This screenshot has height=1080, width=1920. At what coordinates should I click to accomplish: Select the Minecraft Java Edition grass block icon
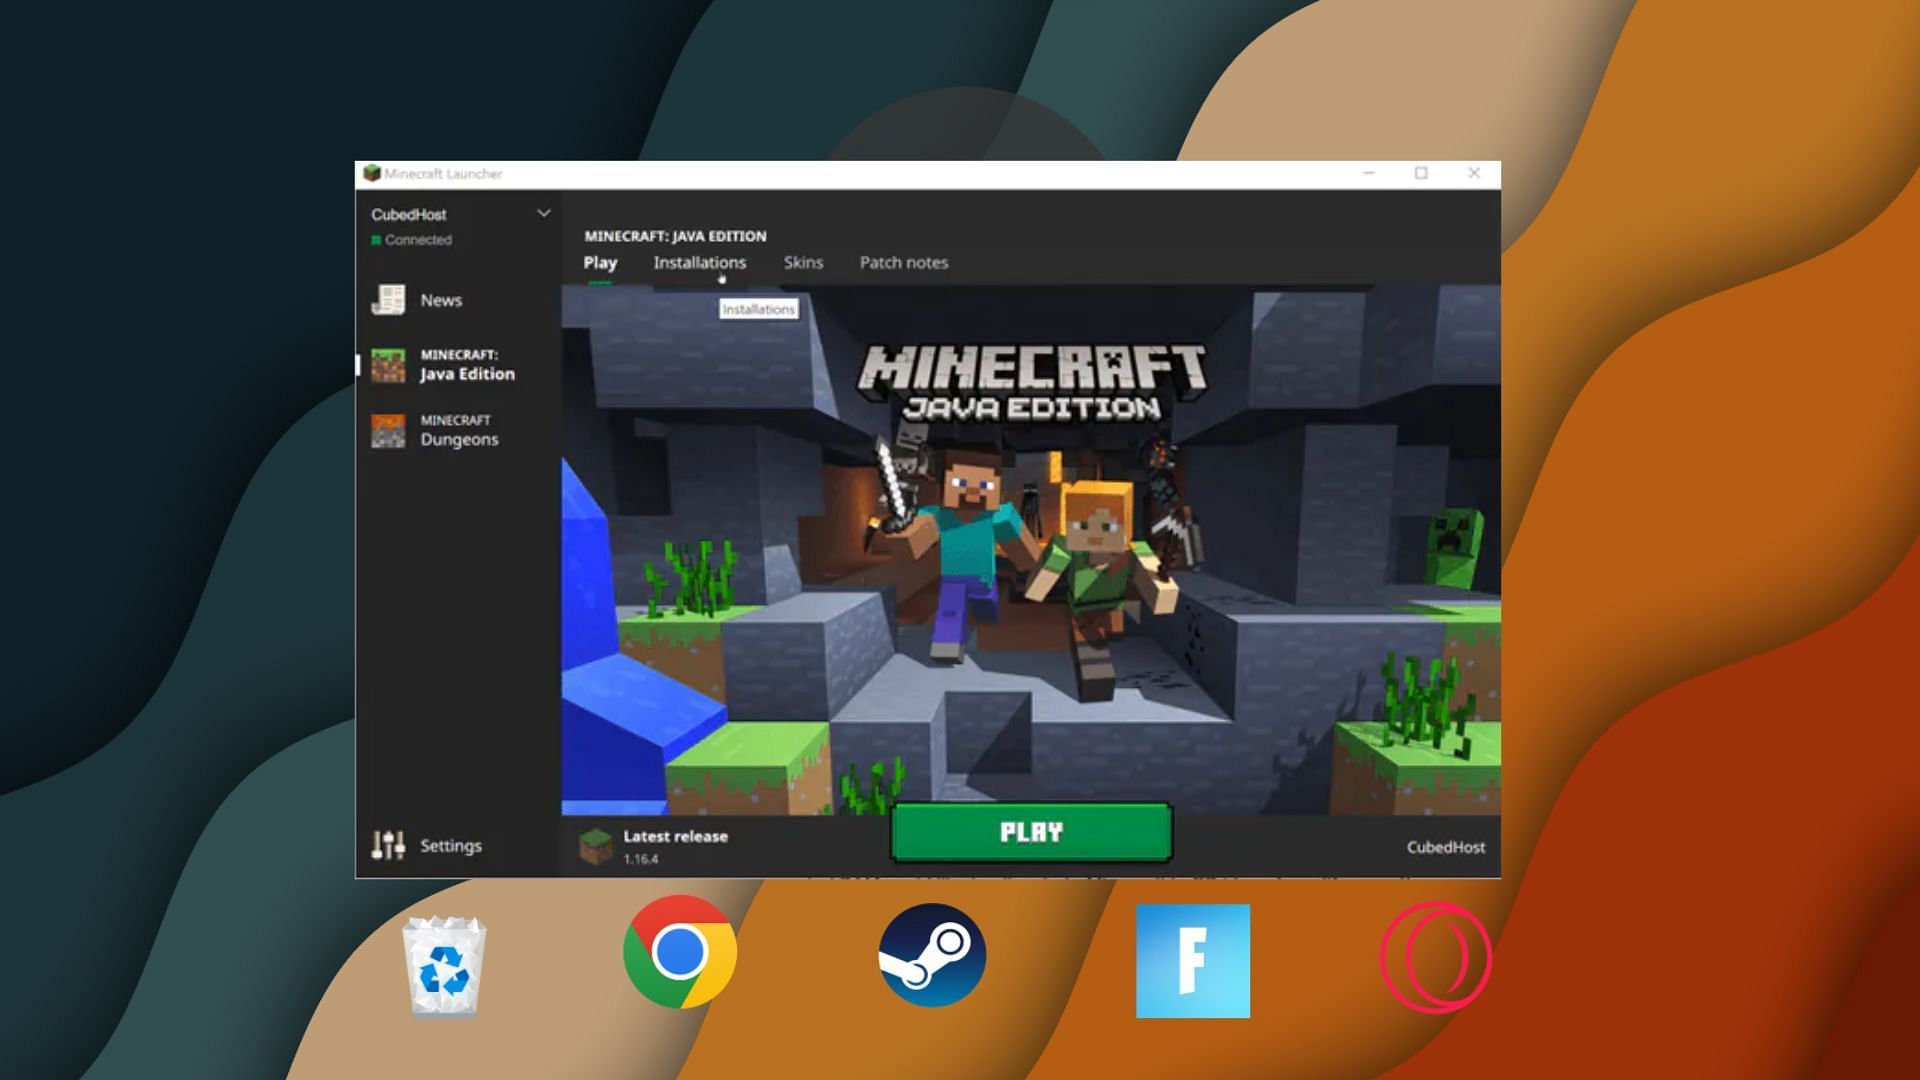pyautogui.click(x=388, y=365)
